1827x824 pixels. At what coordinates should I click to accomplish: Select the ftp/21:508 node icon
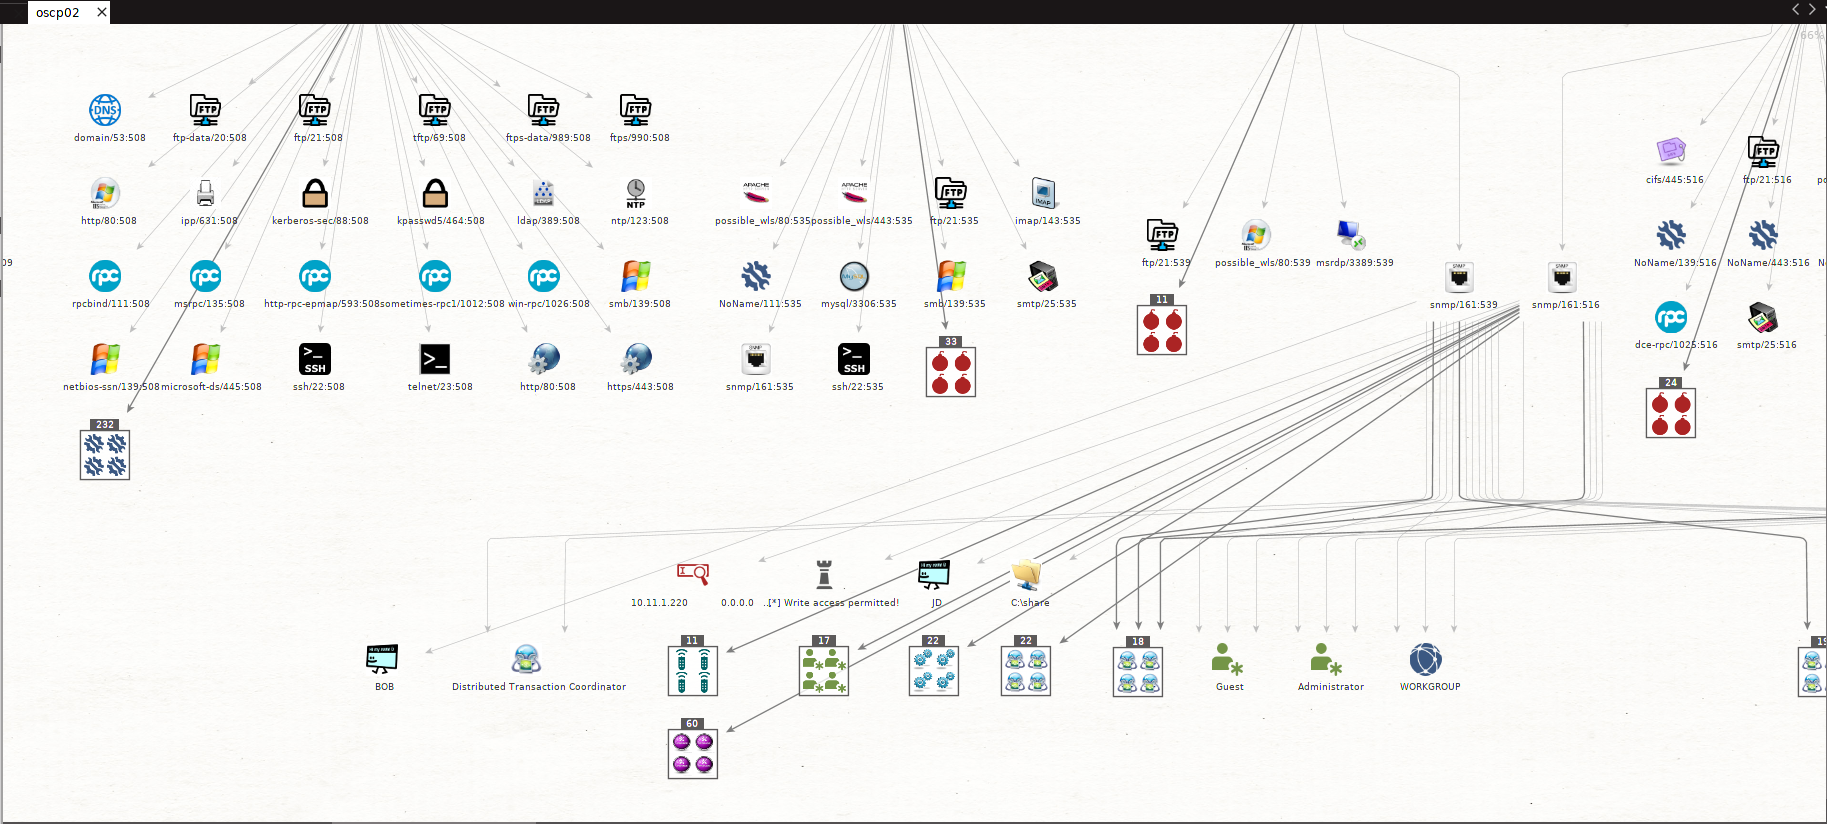coord(315,110)
